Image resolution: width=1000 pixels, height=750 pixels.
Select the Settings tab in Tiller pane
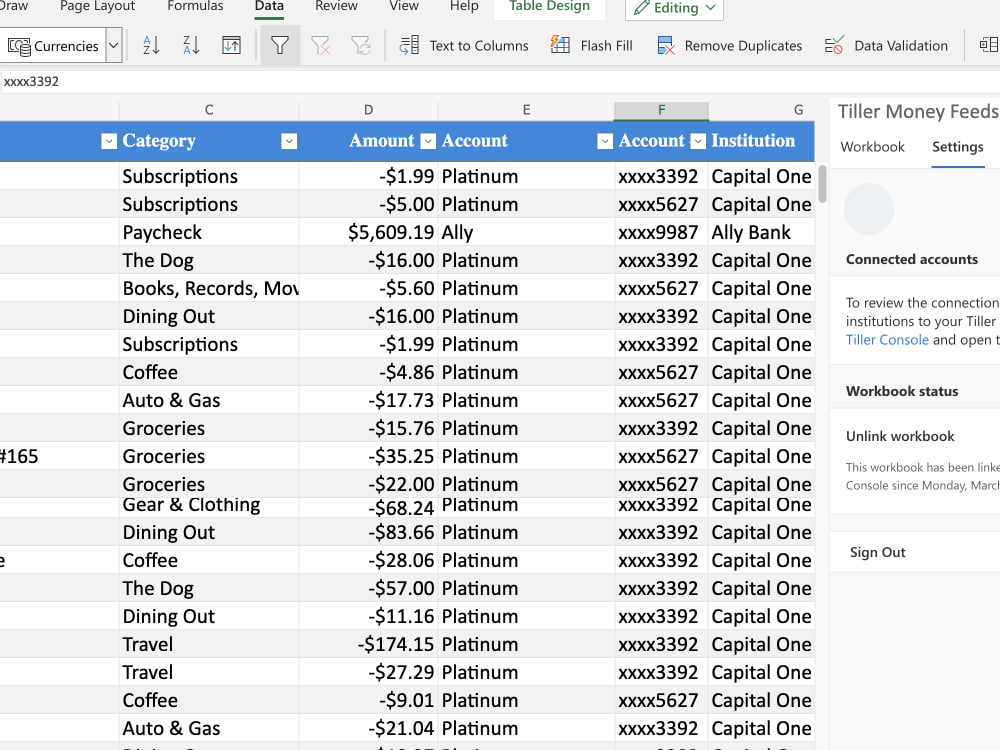[957, 147]
